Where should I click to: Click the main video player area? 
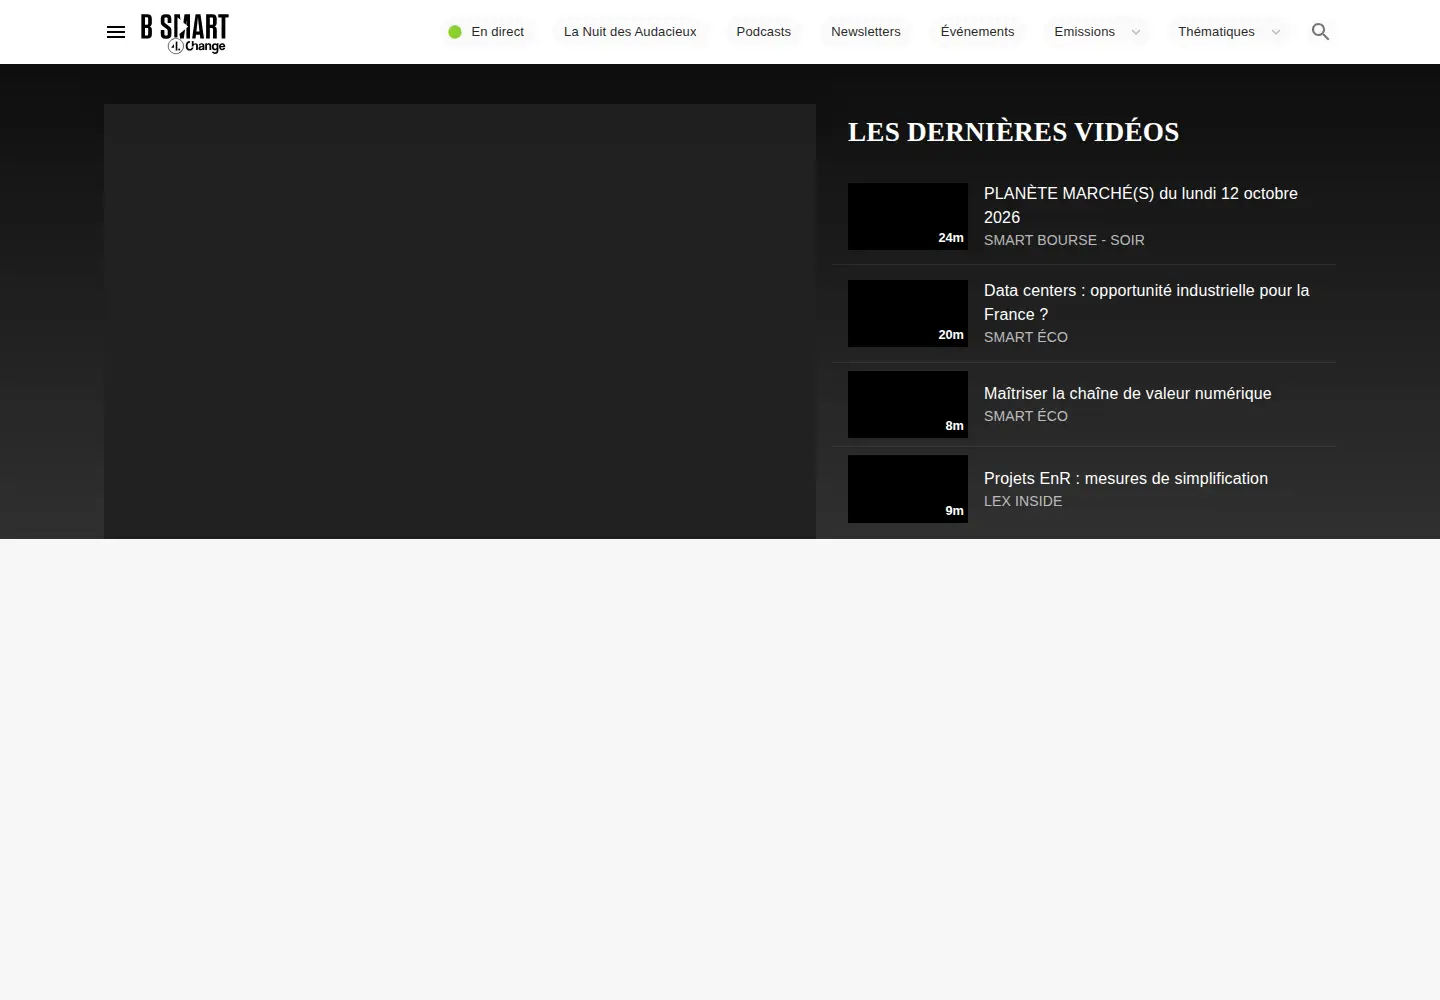460,321
